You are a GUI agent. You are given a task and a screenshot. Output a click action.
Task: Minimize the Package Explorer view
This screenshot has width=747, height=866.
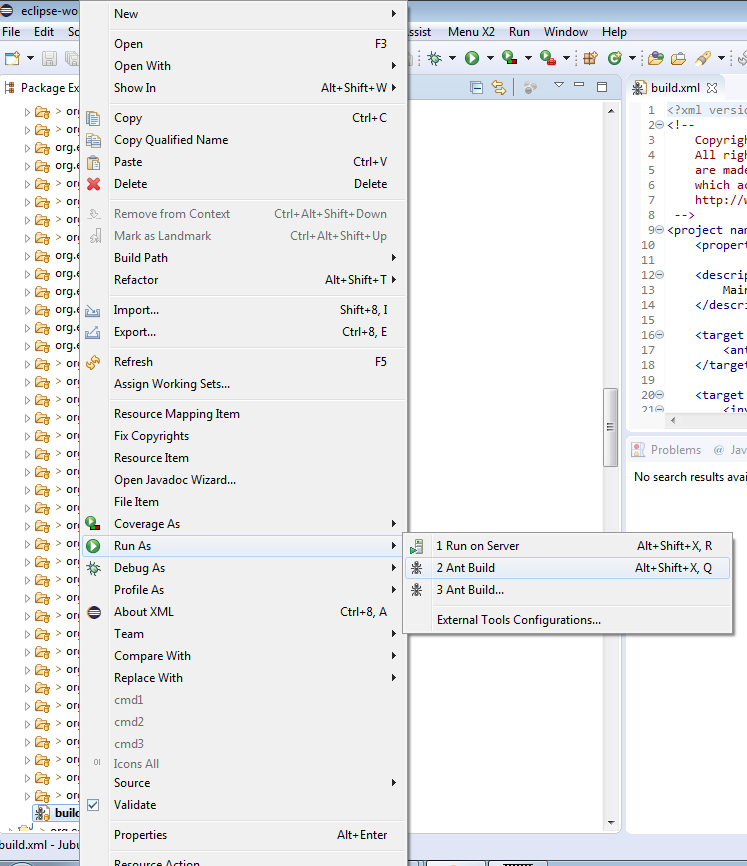[579, 85]
